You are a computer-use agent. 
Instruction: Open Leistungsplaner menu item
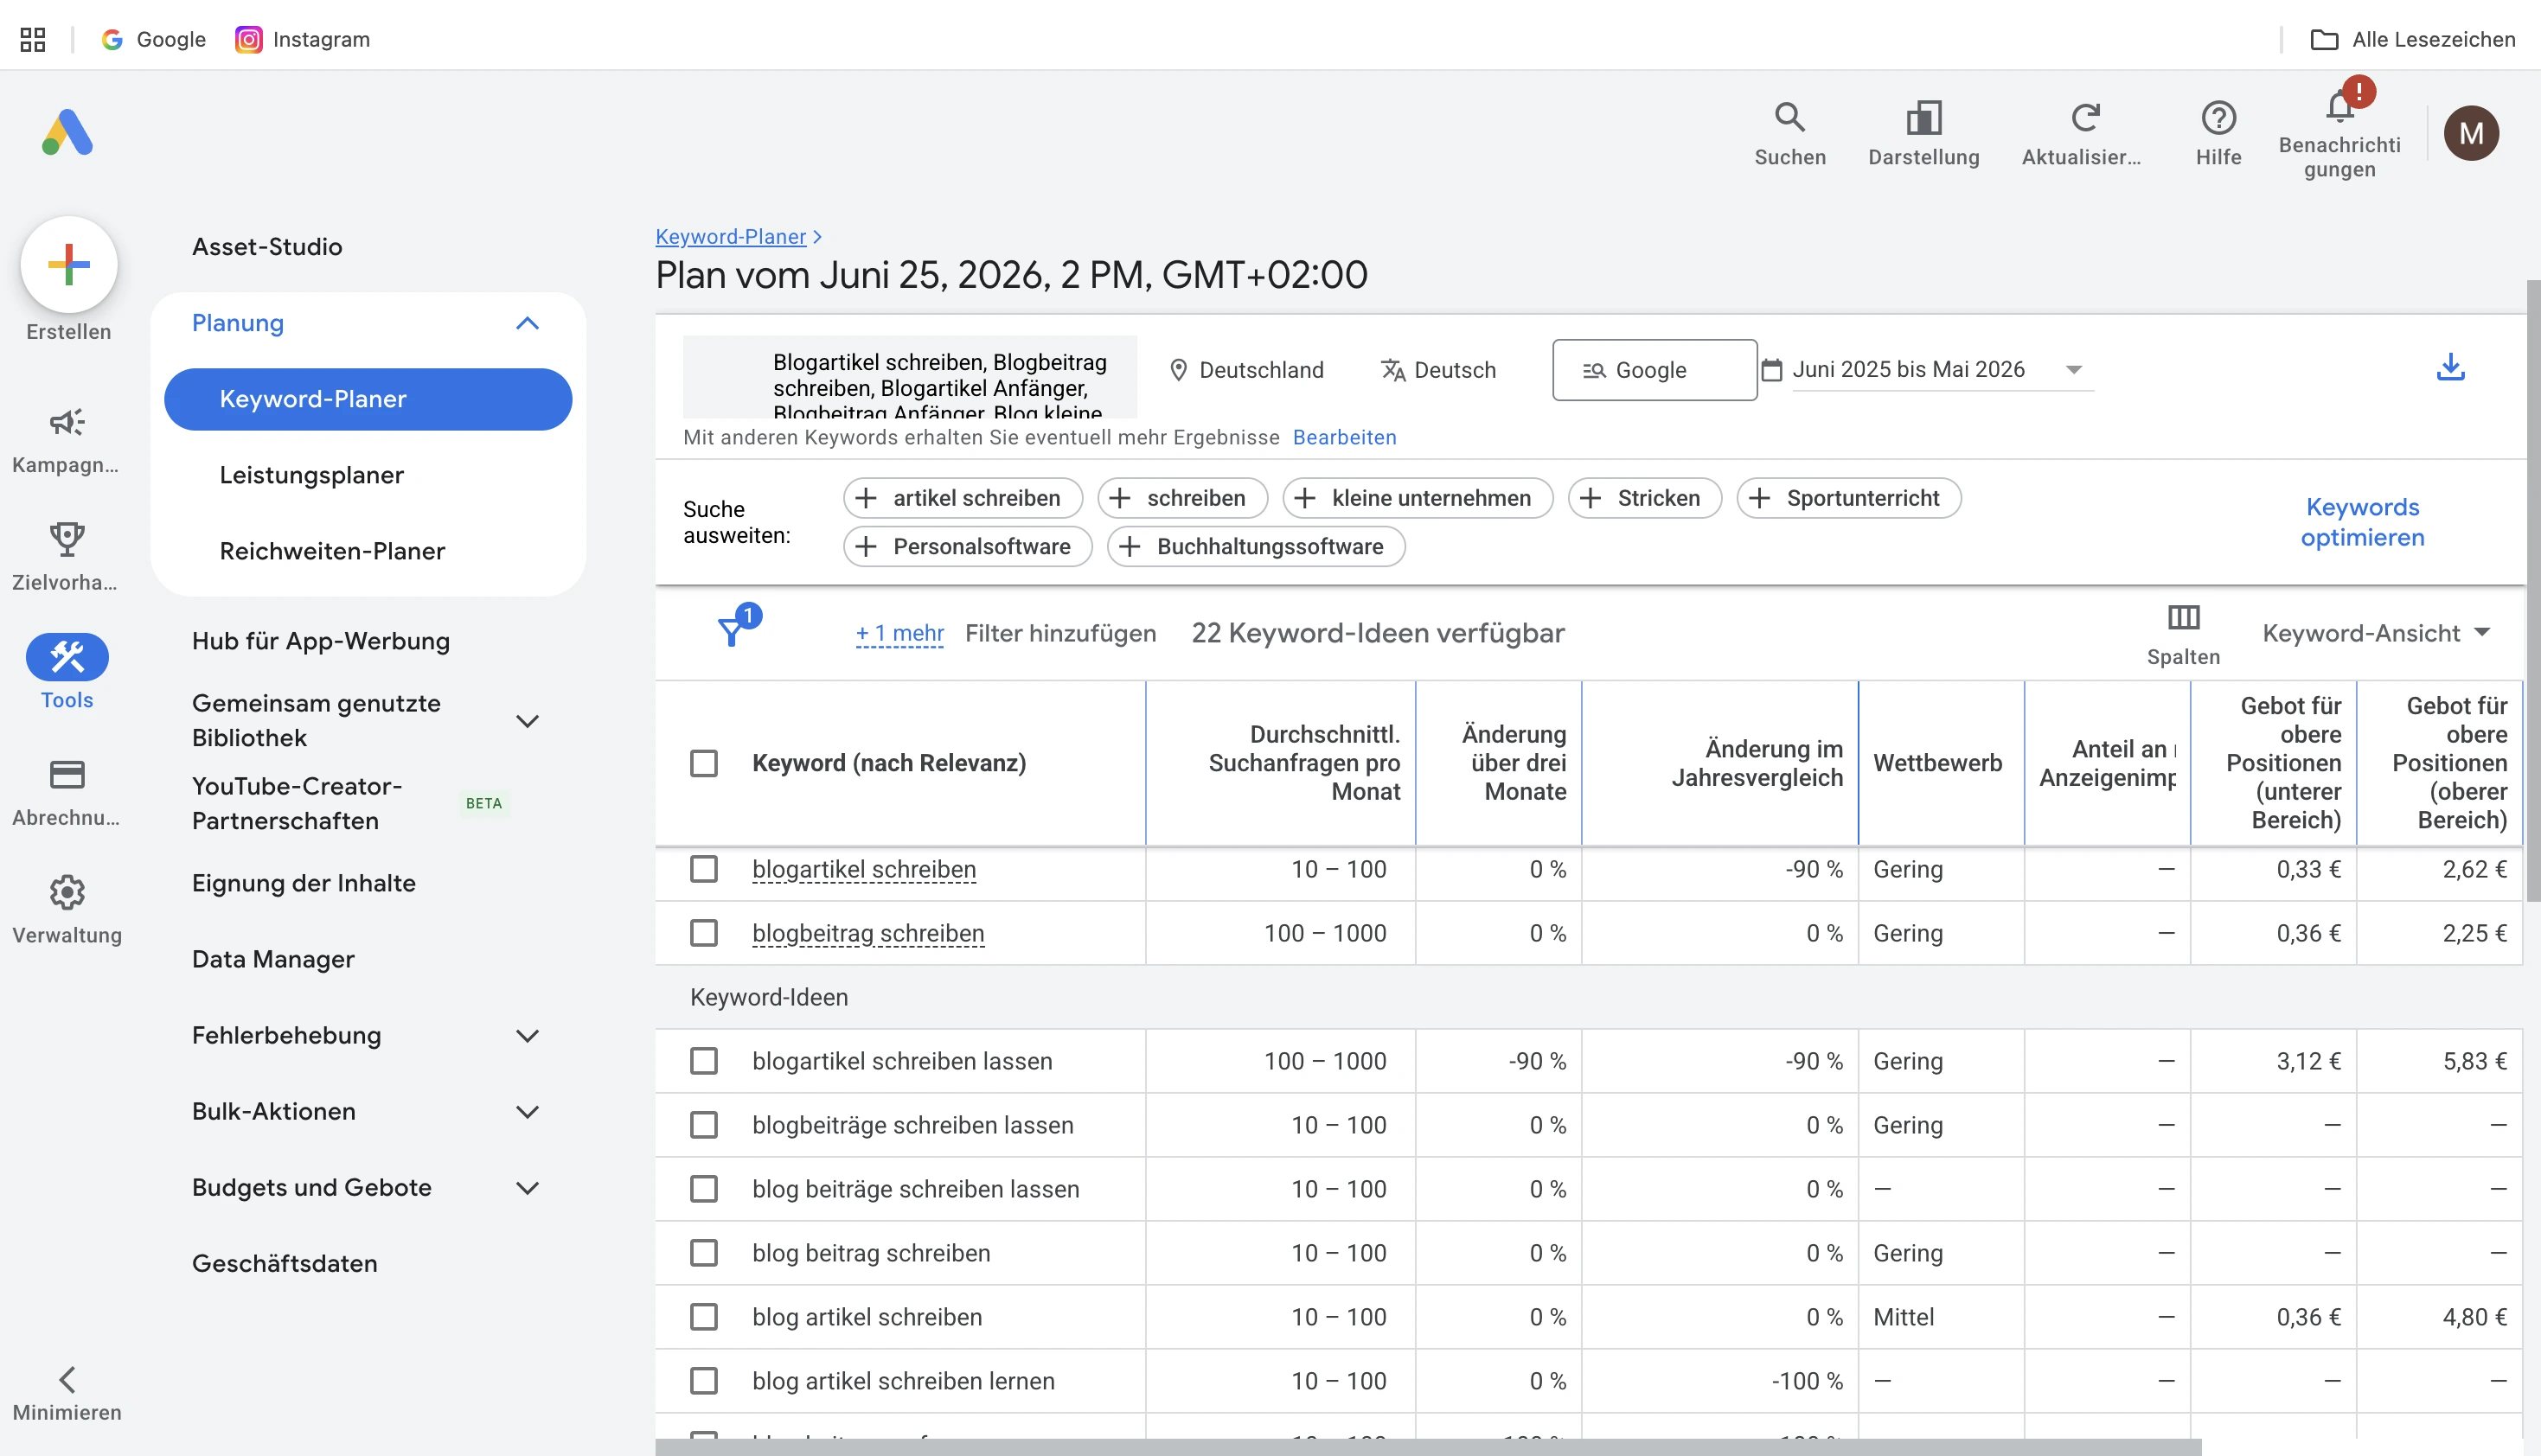coord(312,475)
